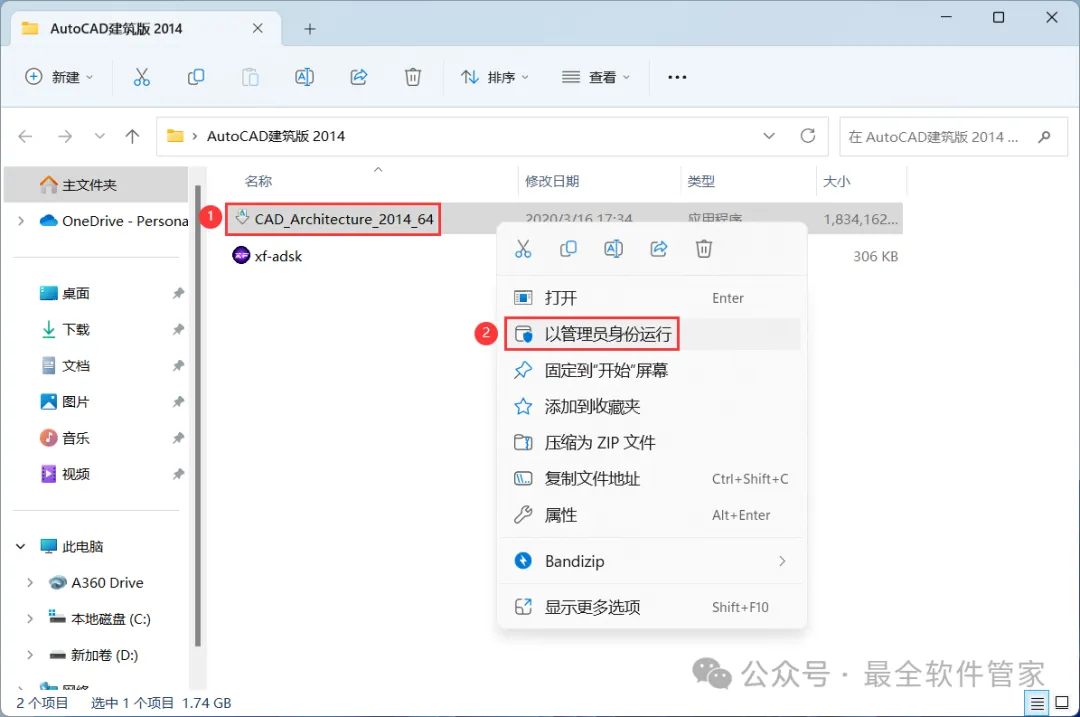
Task: Click the Cut scissors icon in the toolbar
Action: pos(141,77)
